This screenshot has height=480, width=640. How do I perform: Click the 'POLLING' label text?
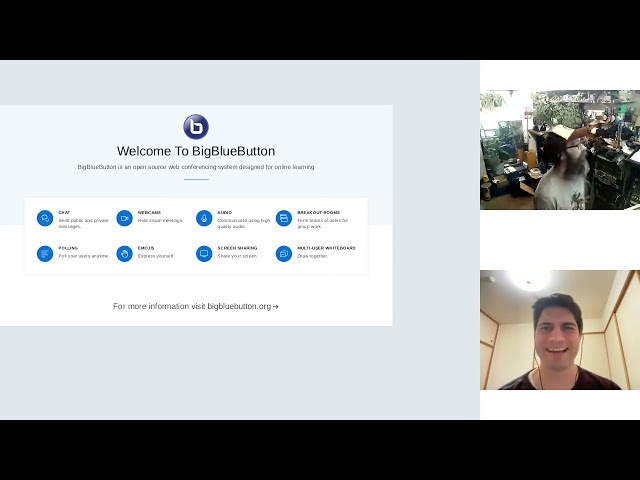(68, 248)
